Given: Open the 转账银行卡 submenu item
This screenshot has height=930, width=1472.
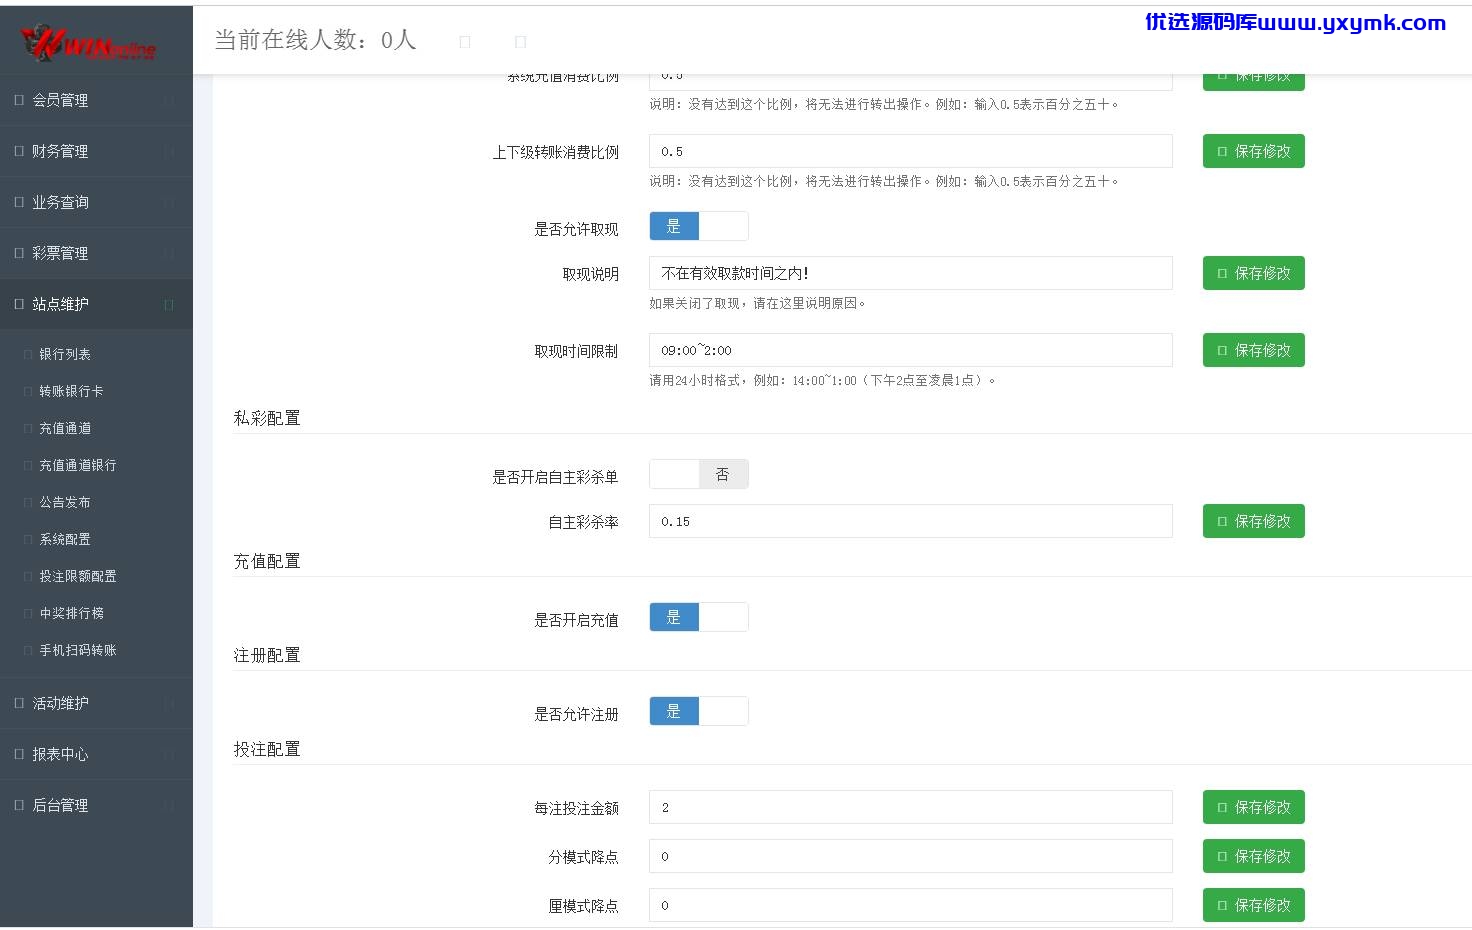Looking at the screenshot, I should pos(71,391).
